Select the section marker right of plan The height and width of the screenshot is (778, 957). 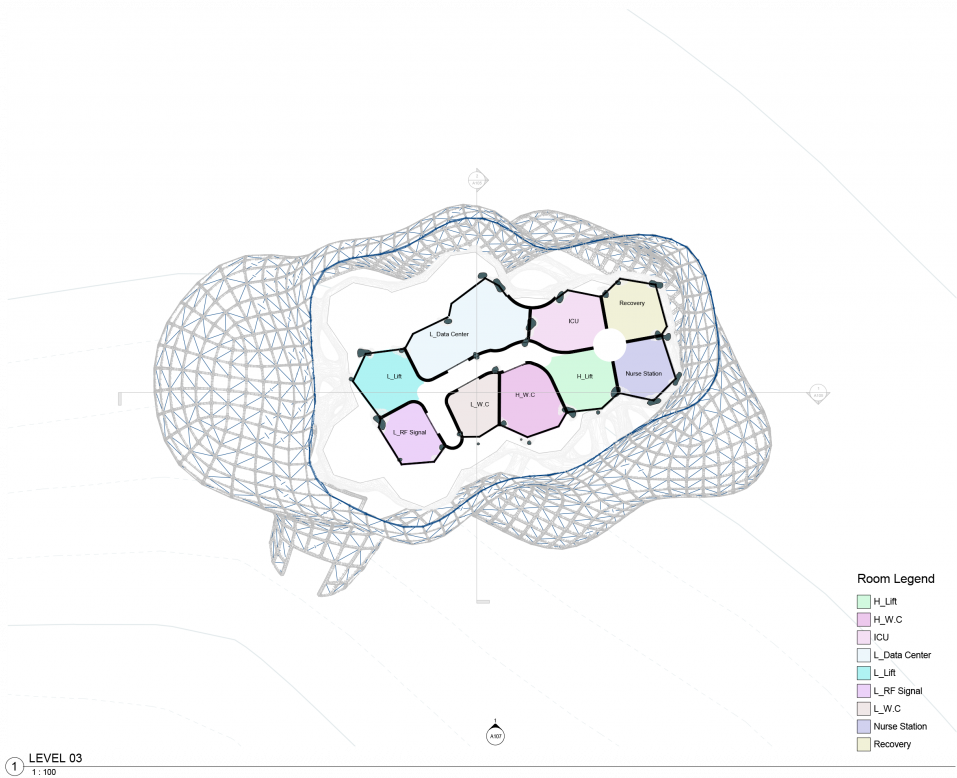(817, 392)
